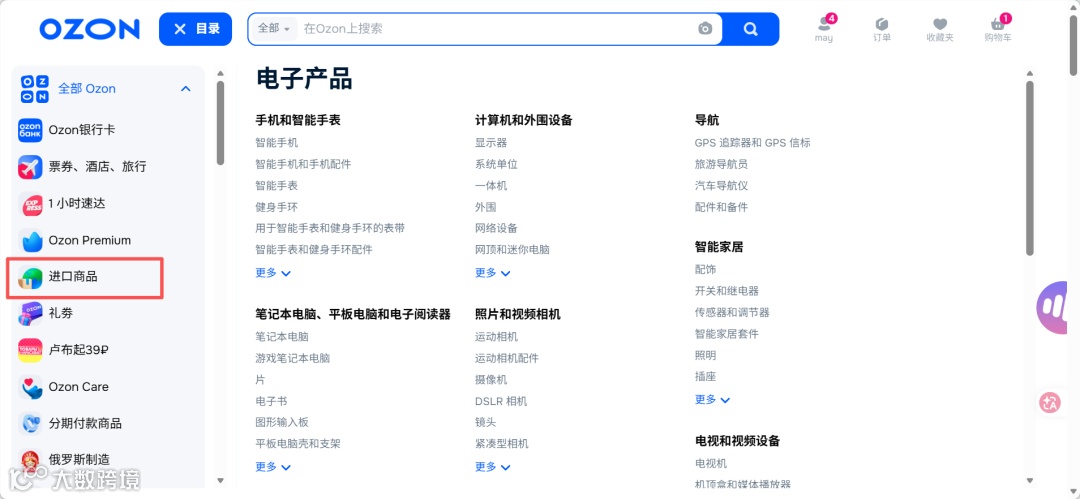Image resolution: width=1080 pixels, height=499 pixels.
Task: Click the 分期付款商品 icon
Action: point(30,423)
